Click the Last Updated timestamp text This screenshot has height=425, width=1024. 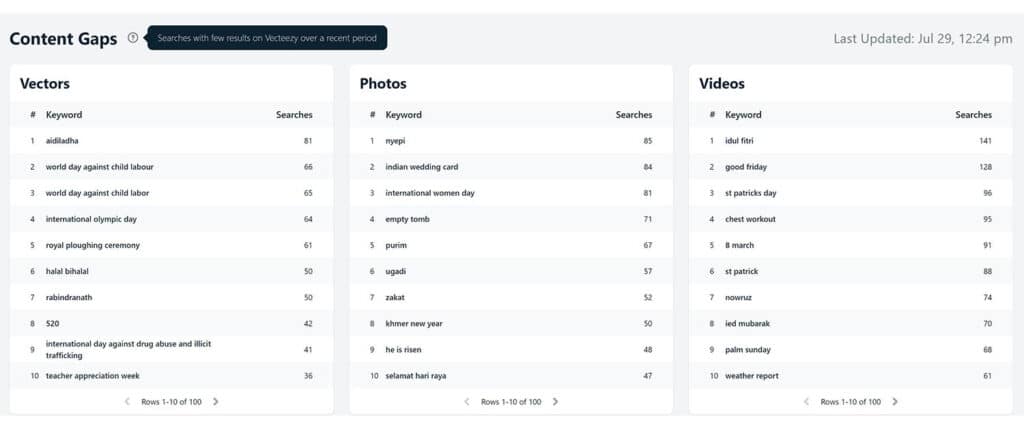[923, 39]
